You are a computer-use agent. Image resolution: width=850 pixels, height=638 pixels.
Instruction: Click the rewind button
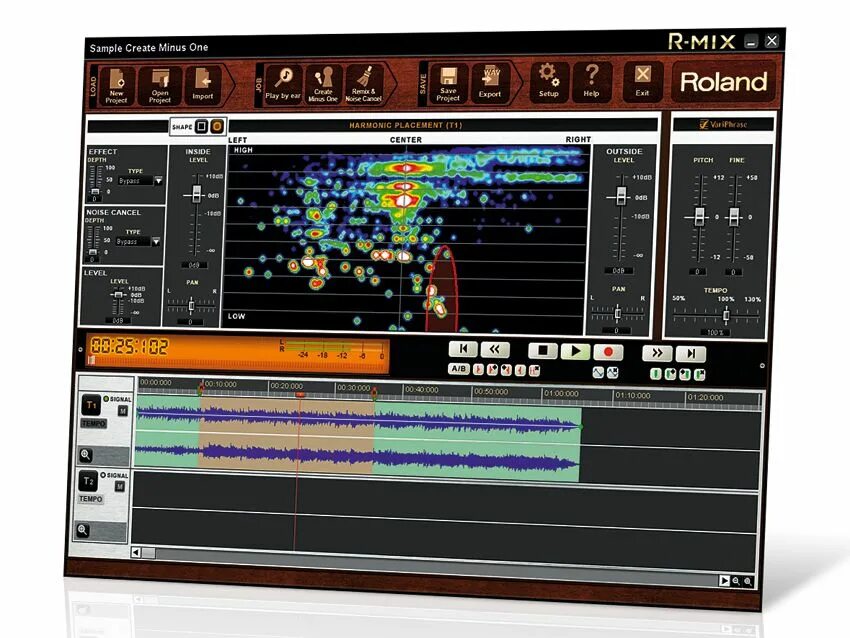(x=494, y=350)
